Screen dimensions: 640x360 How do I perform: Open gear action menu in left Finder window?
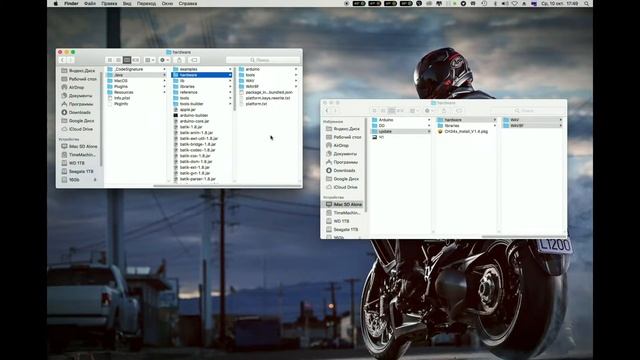point(164,60)
